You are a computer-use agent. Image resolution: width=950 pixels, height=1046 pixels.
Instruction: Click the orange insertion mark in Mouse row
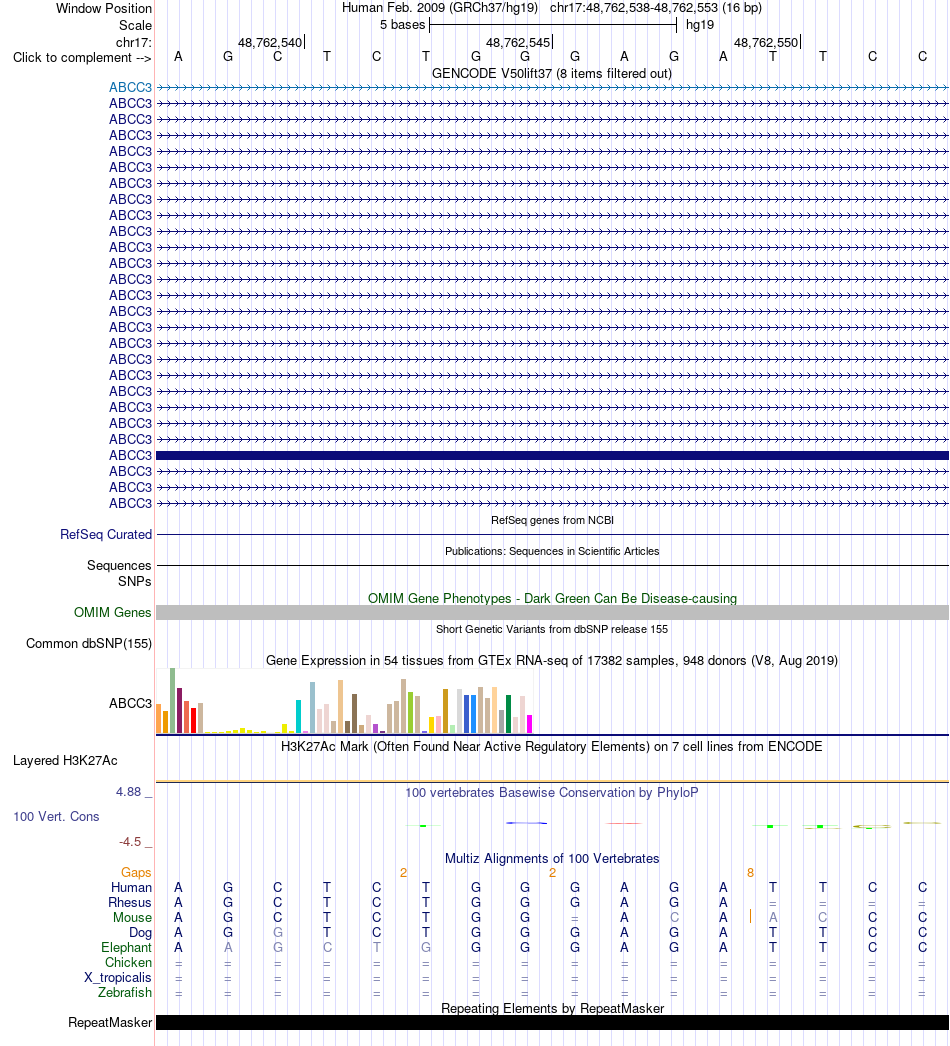[x=751, y=917]
